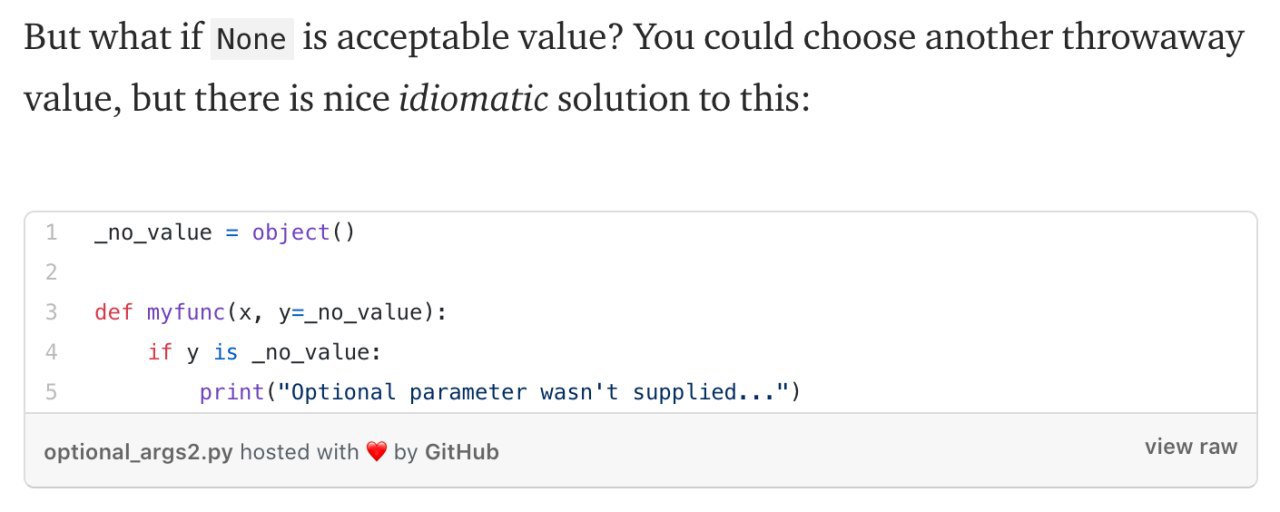Click the word "throwaway" in the paragraph
Viewport: 1280px width, 512px height.
(x=1153, y=39)
